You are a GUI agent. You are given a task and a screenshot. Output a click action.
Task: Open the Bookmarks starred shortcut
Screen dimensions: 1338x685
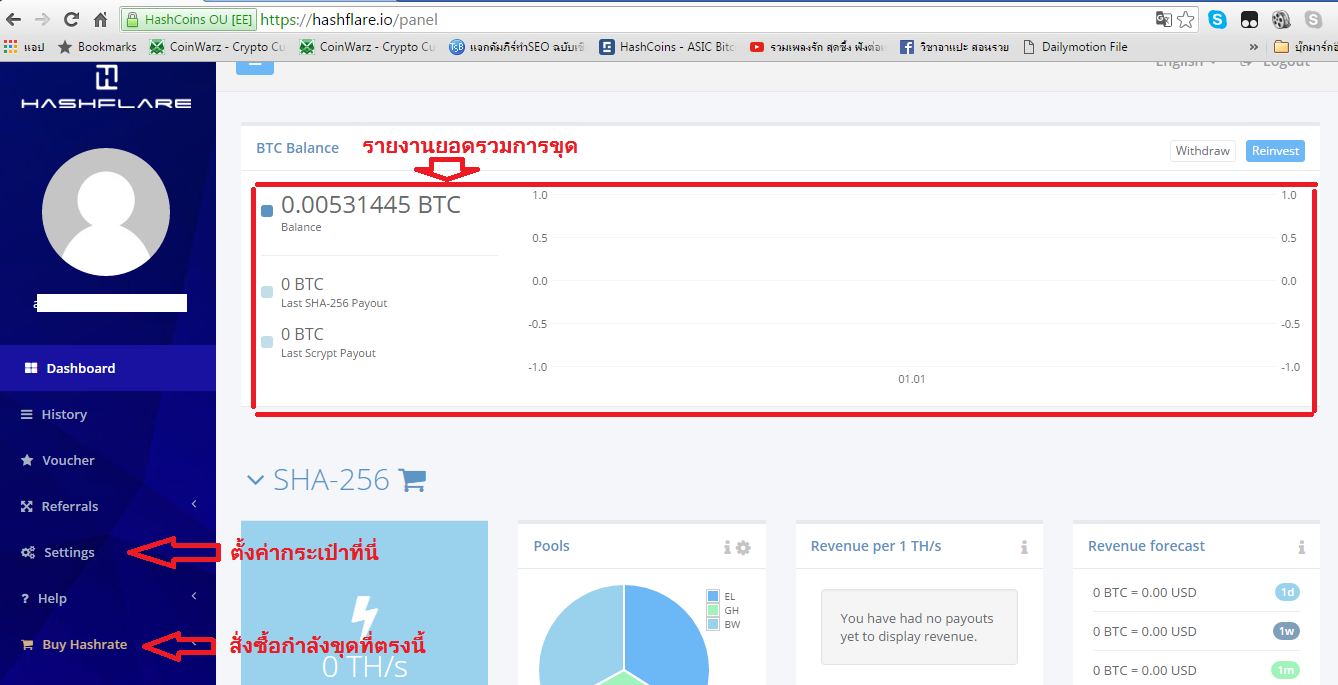97,46
